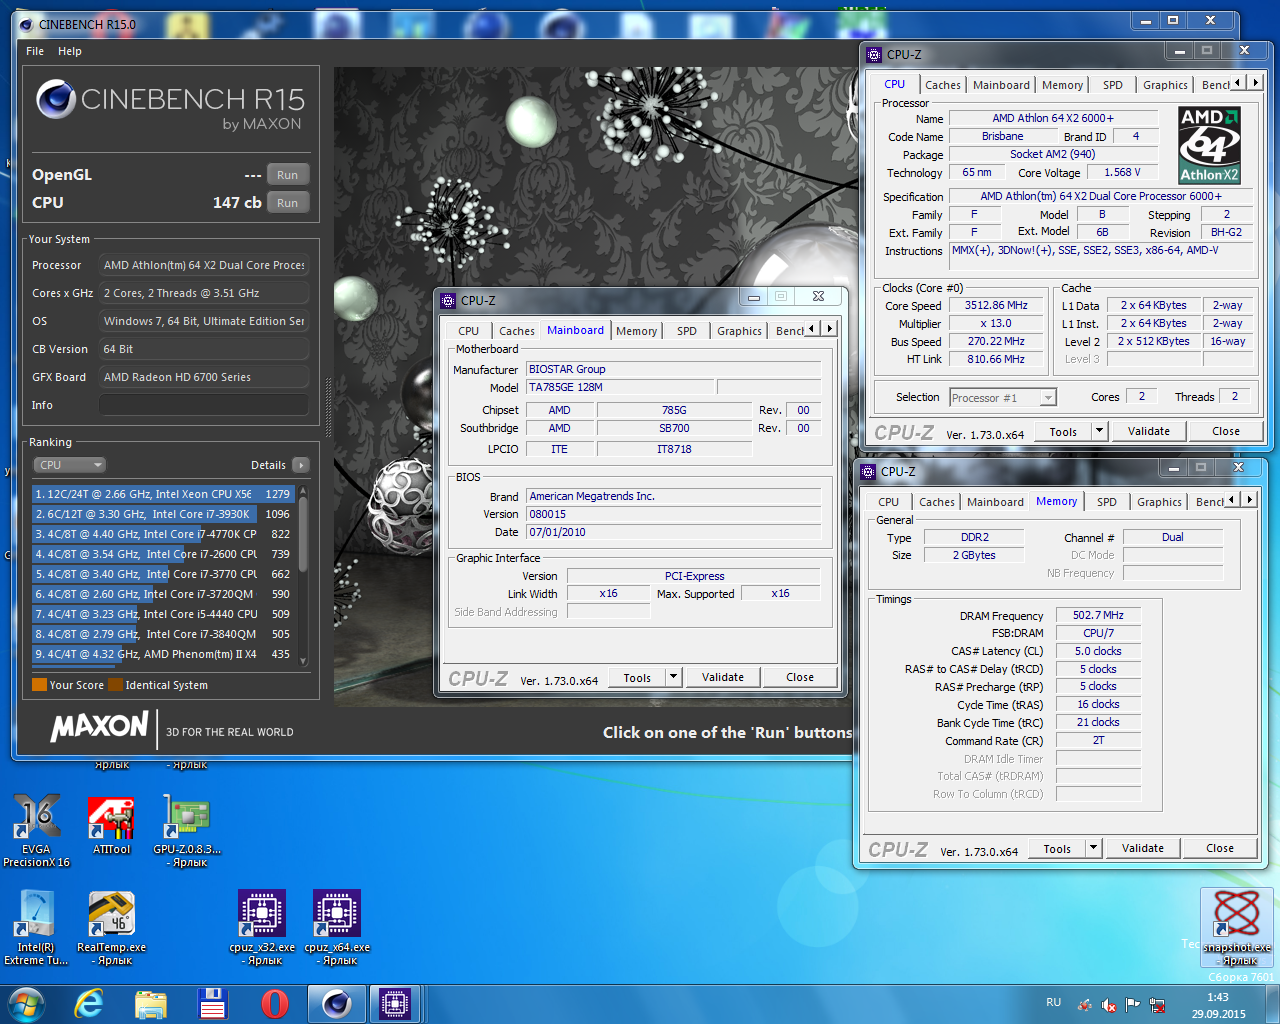Open Mainboard tab in top CPU-Z window
The height and width of the screenshot is (1024, 1280).
point(1001,85)
